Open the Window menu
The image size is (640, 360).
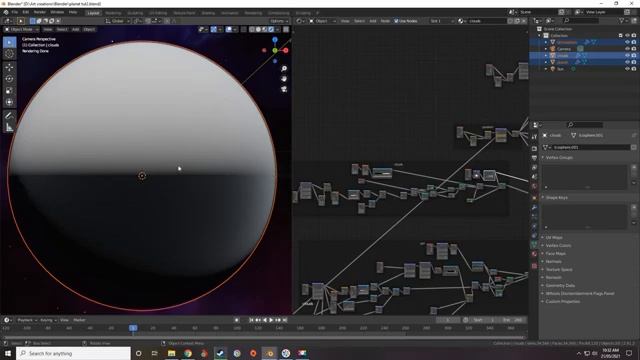[57, 12]
